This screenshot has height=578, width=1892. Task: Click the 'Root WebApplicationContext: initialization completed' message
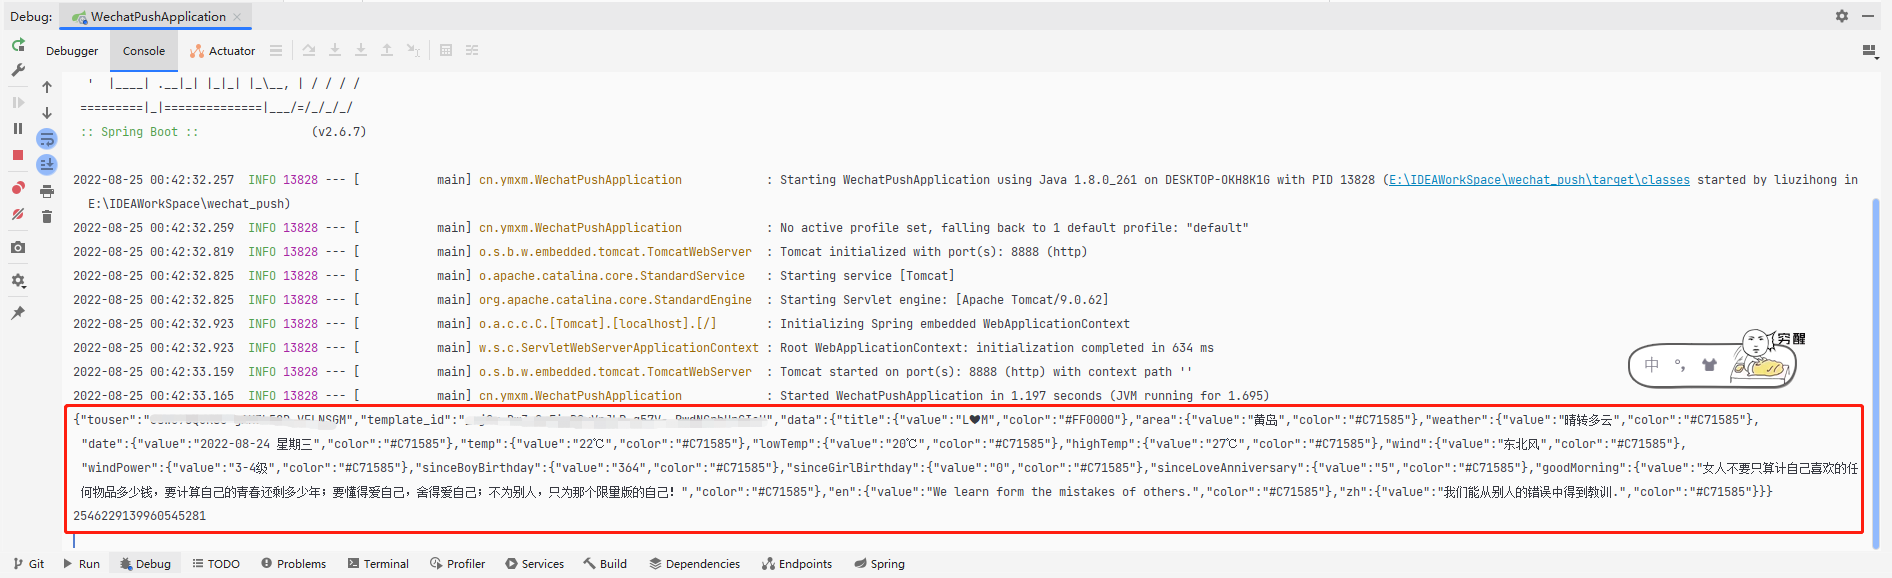(x=996, y=348)
